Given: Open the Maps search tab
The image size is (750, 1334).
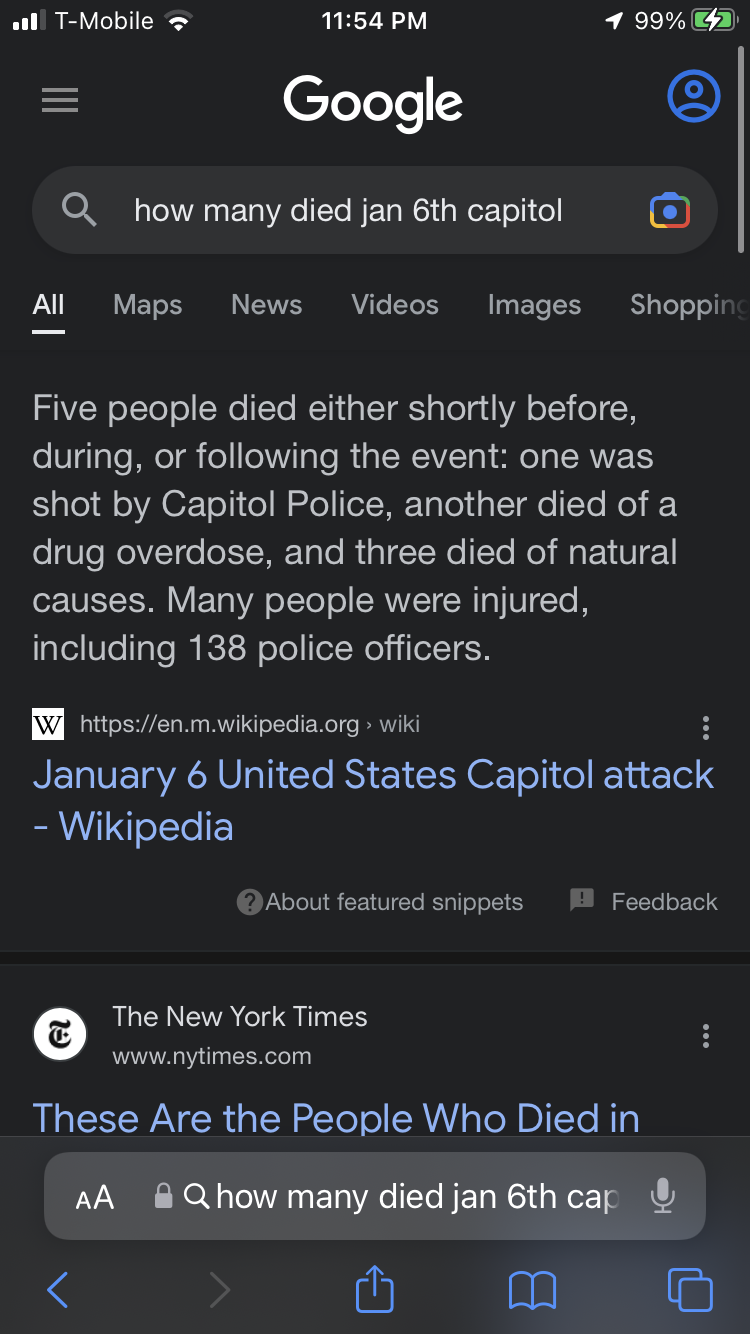Looking at the screenshot, I should 148,305.
